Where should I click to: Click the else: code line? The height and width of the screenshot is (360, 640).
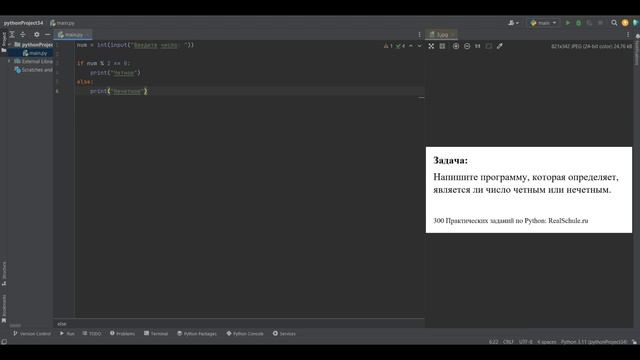85,82
